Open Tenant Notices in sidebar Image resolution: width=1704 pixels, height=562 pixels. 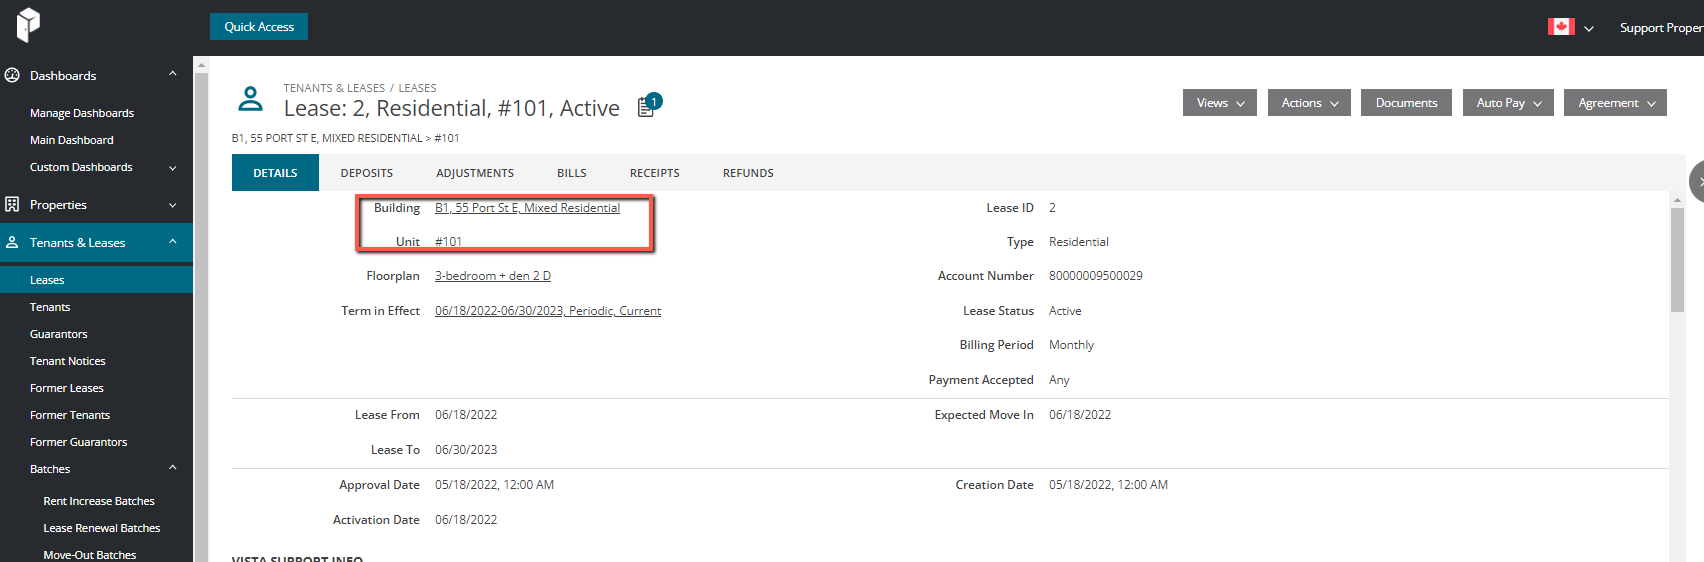[x=68, y=361]
